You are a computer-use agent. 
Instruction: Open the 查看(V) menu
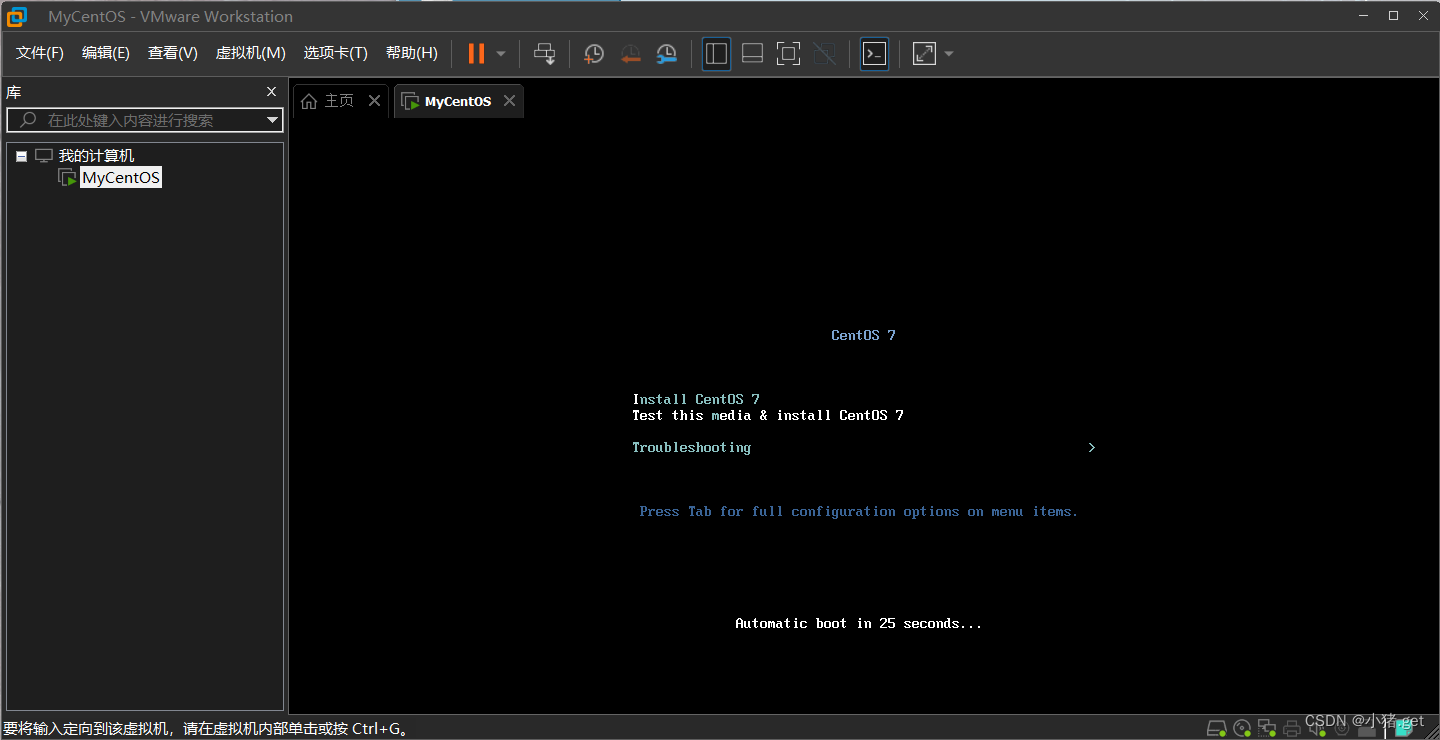pos(173,53)
